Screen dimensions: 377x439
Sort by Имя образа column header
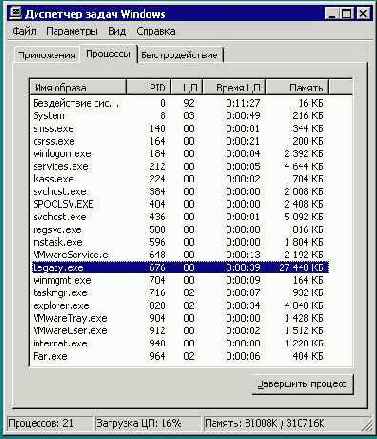click(78, 87)
